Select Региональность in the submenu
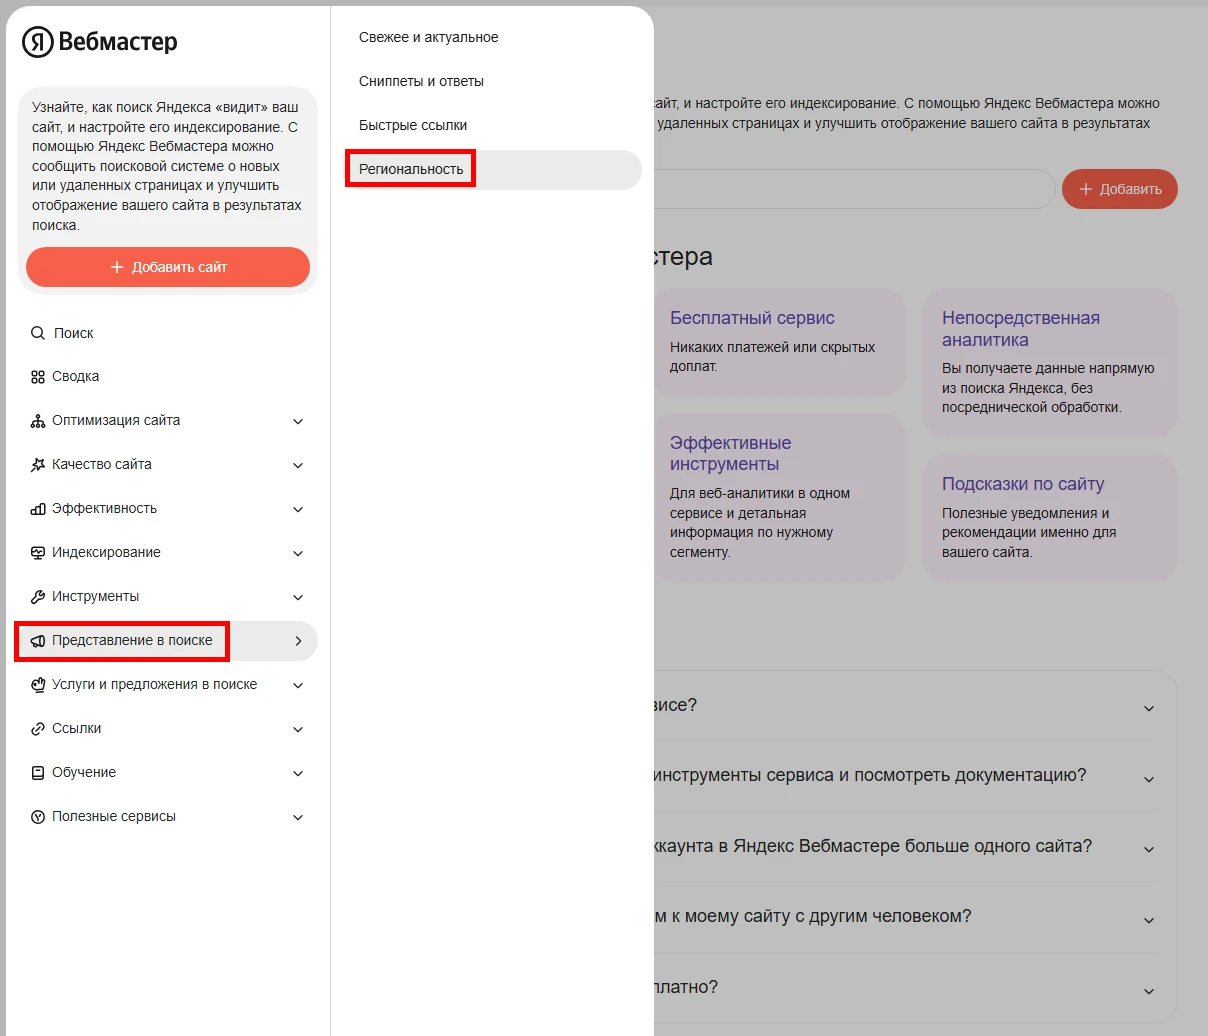This screenshot has width=1208, height=1036. 411,169
